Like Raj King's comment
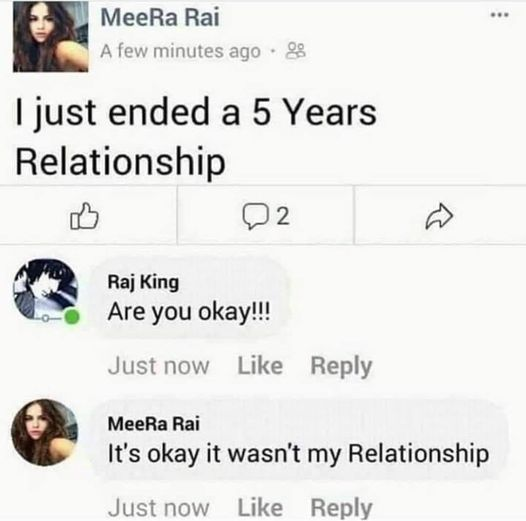The height and width of the screenshot is (521, 526). pos(260,365)
